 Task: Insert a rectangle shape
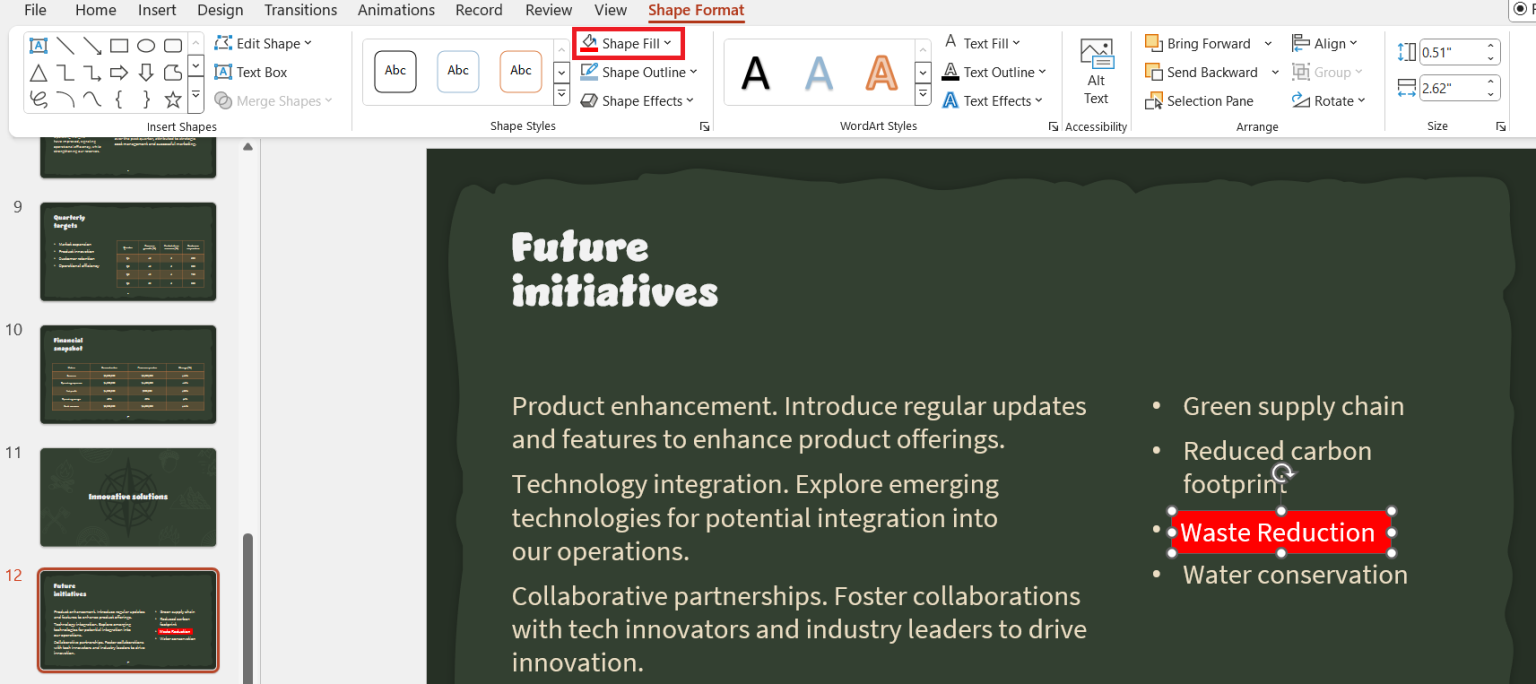[117, 44]
